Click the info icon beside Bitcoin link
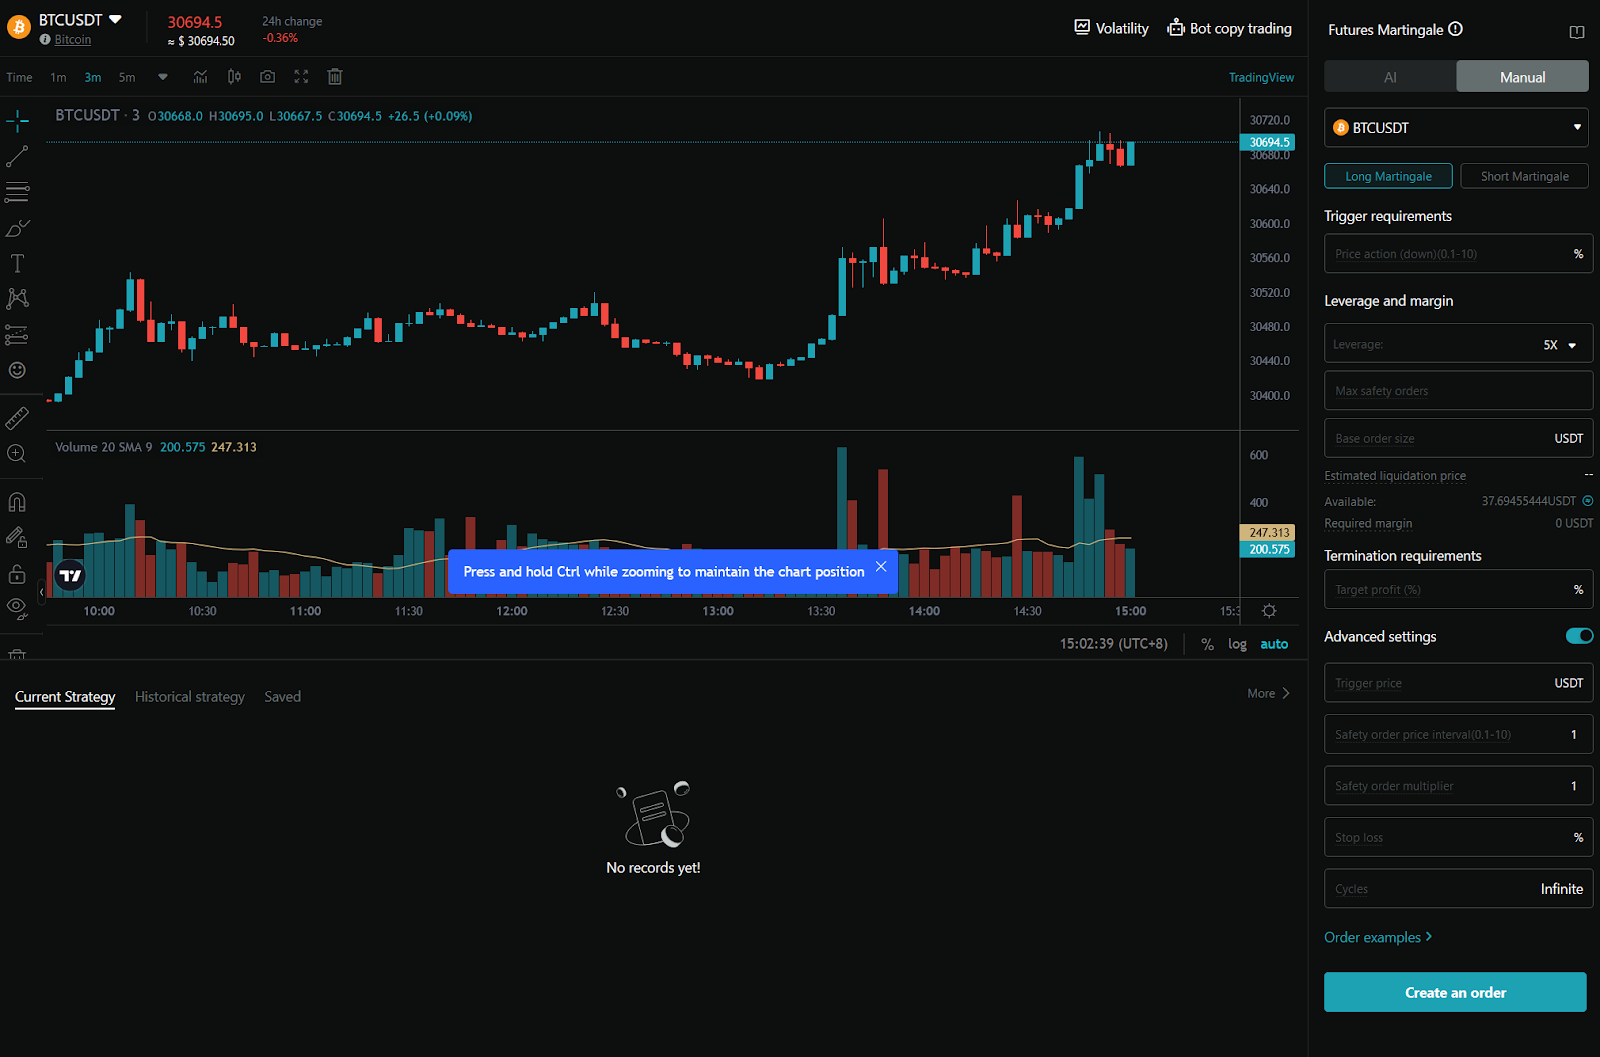 (x=45, y=40)
